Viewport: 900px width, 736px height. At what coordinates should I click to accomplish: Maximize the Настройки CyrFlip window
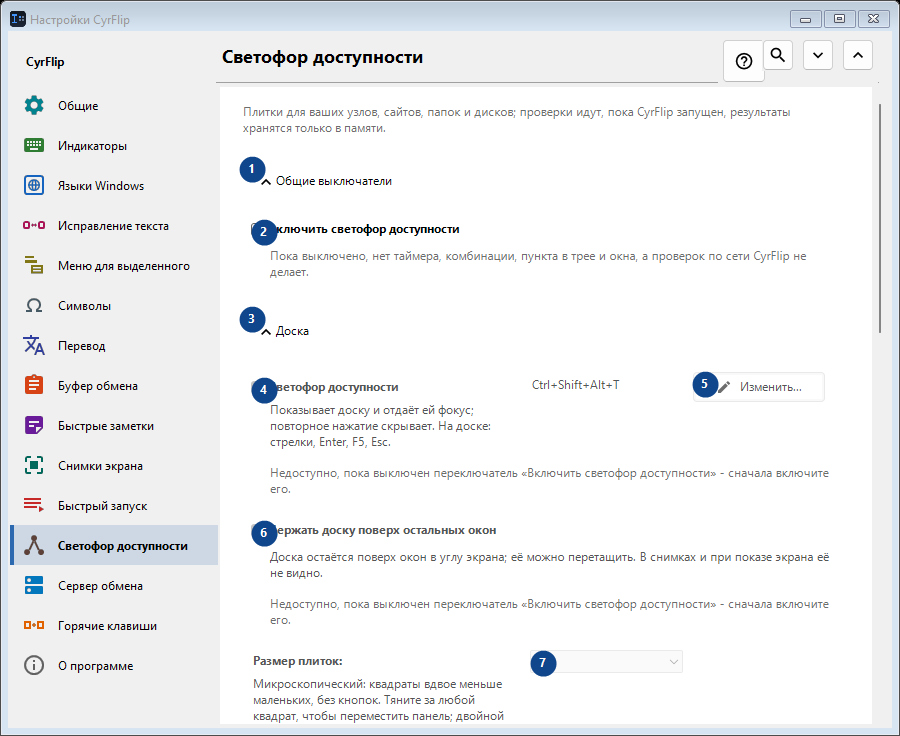coord(839,19)
